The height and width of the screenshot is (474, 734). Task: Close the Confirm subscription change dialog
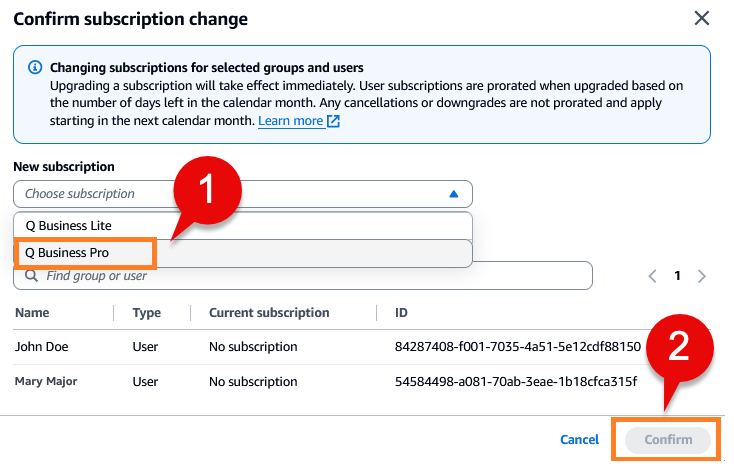tap(702, 19)
